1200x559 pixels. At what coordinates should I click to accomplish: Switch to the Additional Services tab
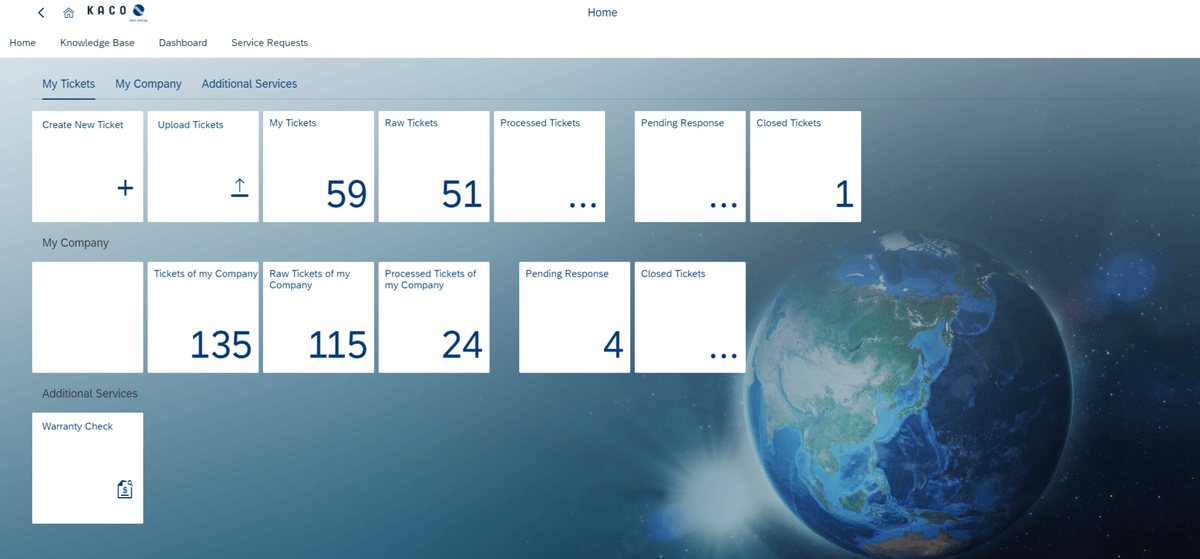(x=249, y=84)
